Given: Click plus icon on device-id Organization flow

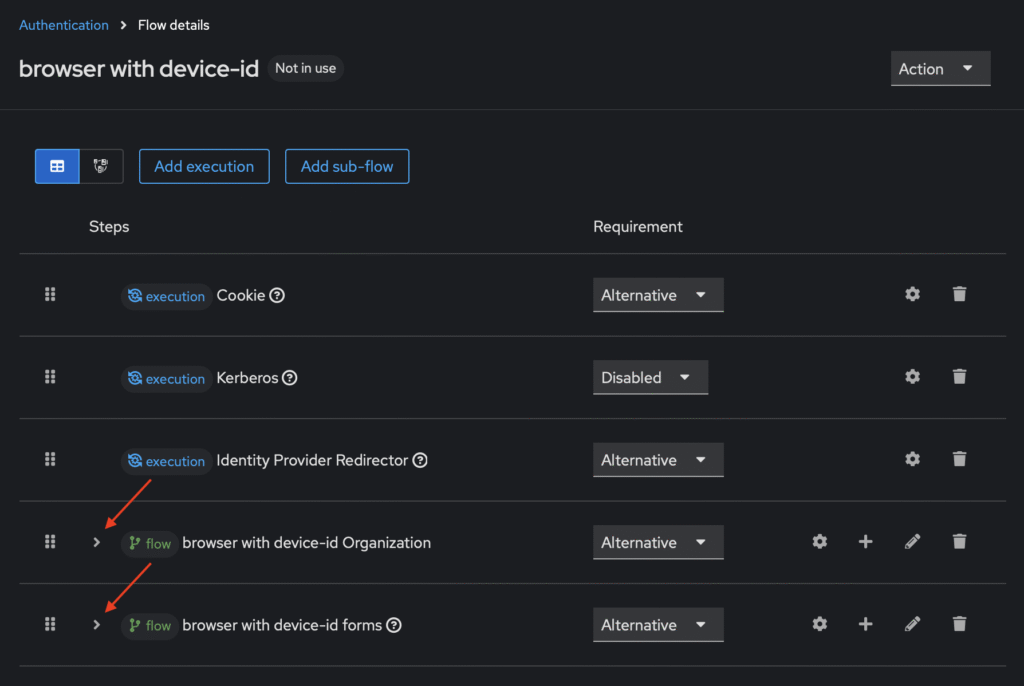Looking at the screenshot, I should coord(865,542).
